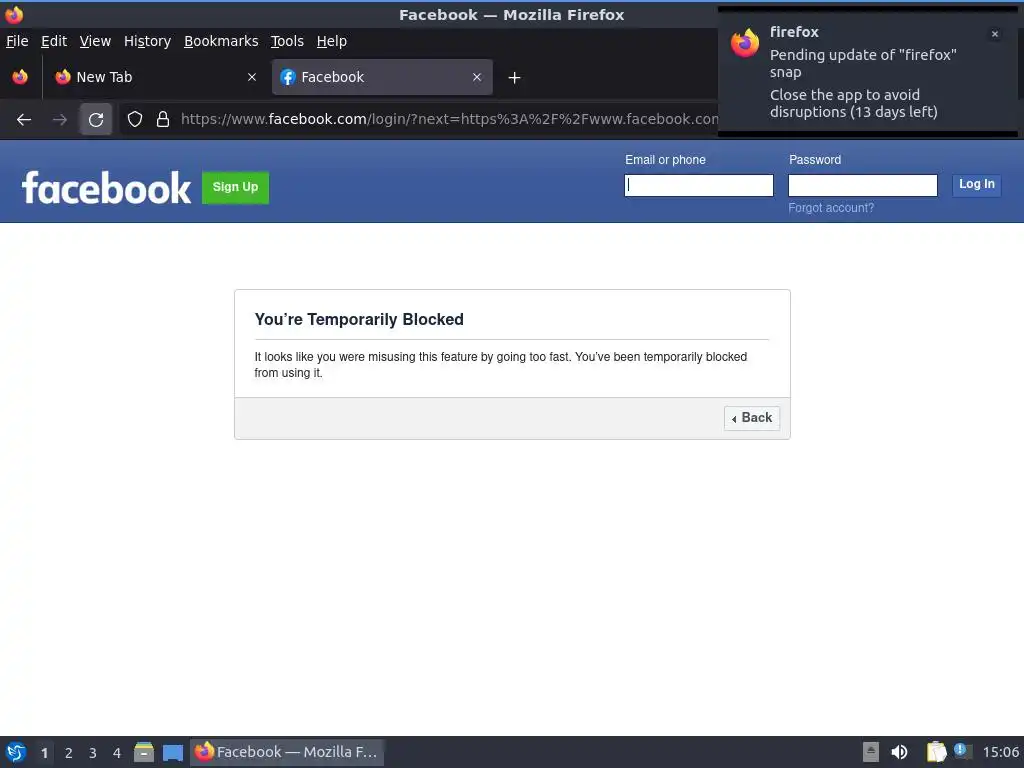Open a new tab with plus button
This screenshot has height=768, width=1024.
514,78
